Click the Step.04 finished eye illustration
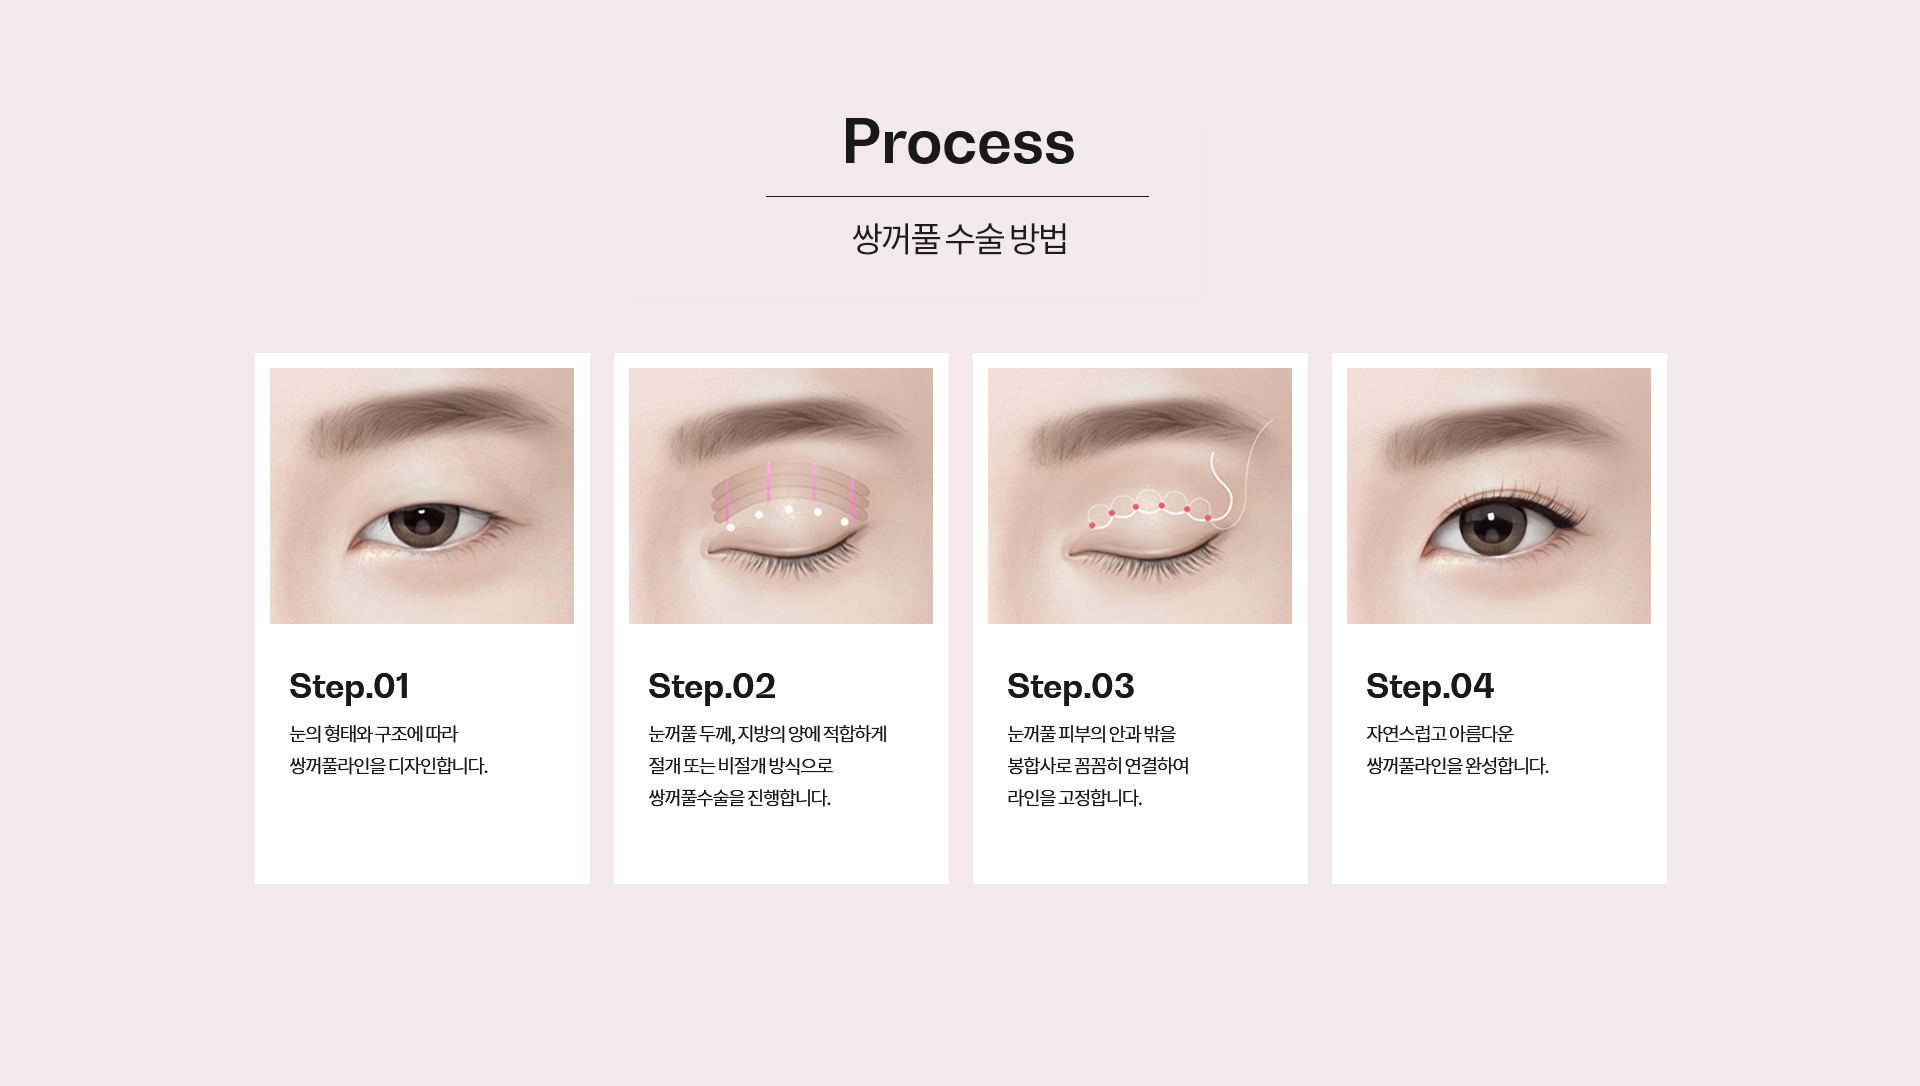 pyautogui.click(x=1499, y=496)
